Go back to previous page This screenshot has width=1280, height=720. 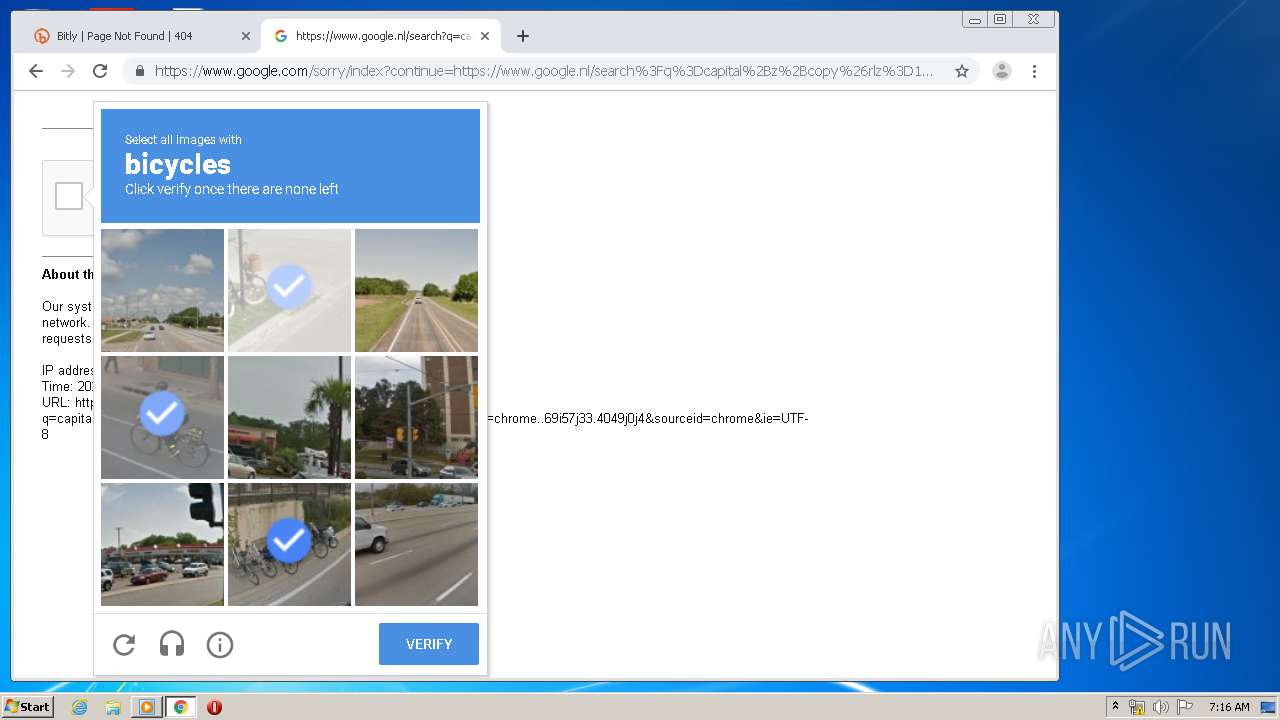pyautogui.click(x=36, y=71)
